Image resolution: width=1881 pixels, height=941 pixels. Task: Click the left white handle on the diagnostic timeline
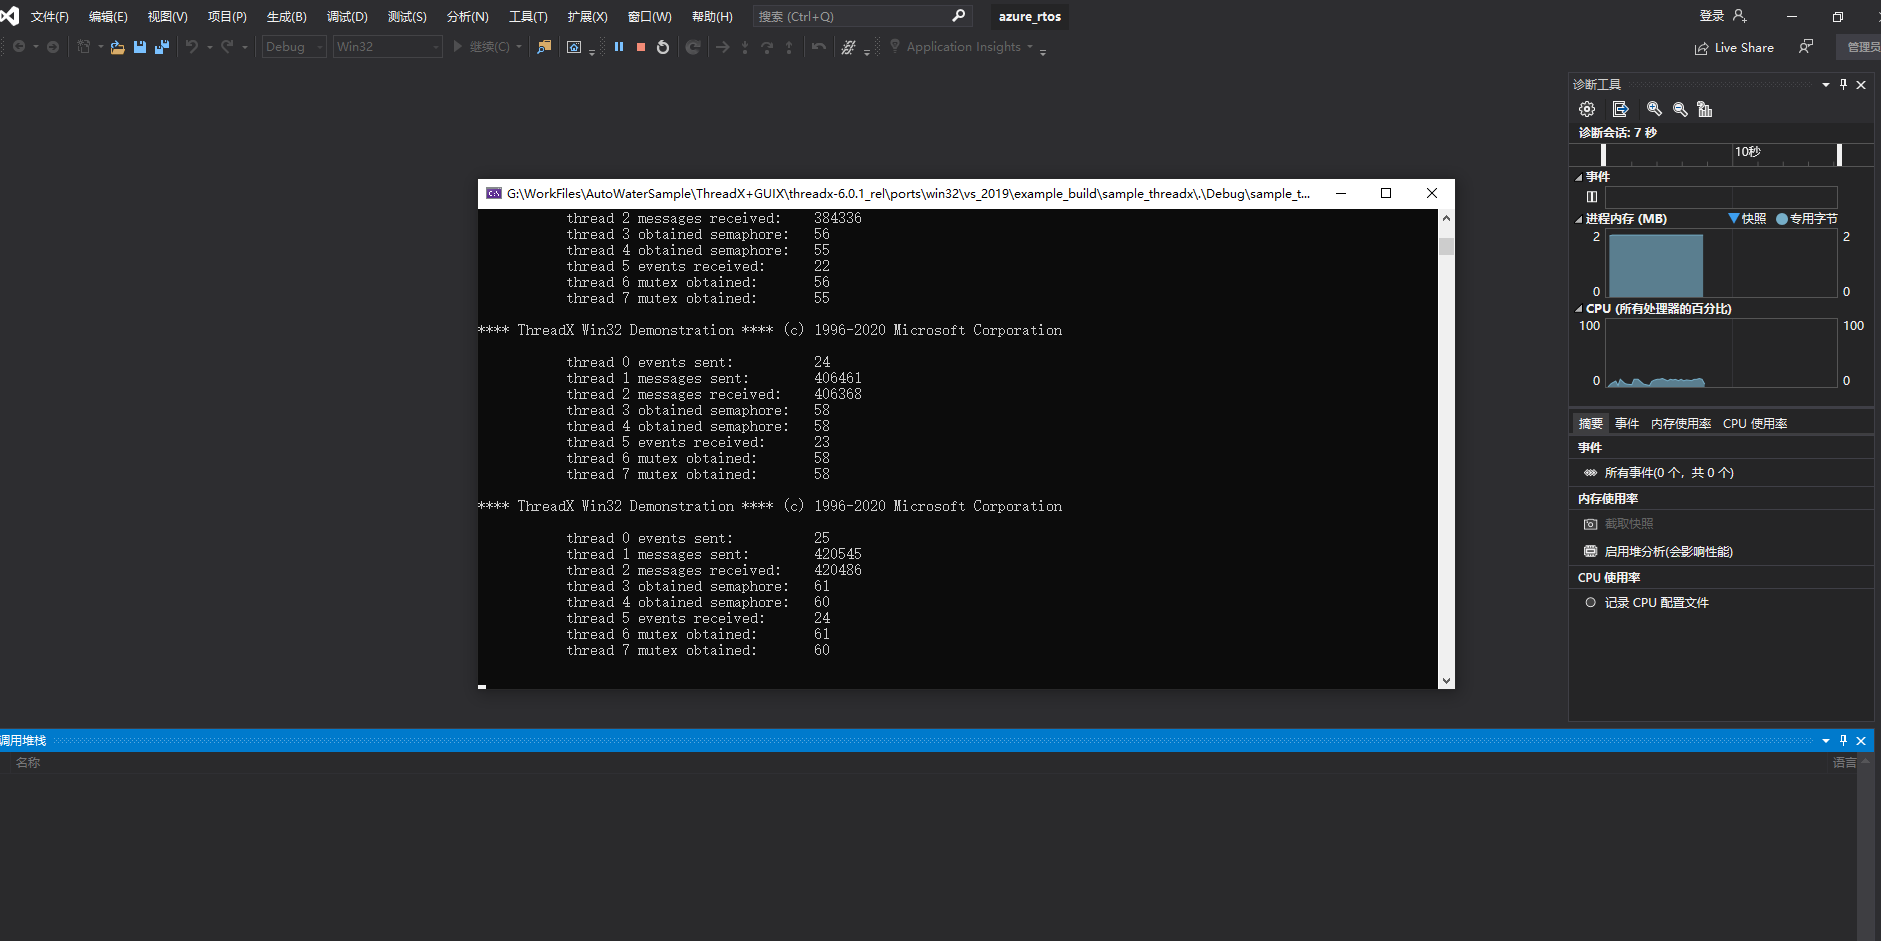pyautogui.click(x=1603, y=155)
